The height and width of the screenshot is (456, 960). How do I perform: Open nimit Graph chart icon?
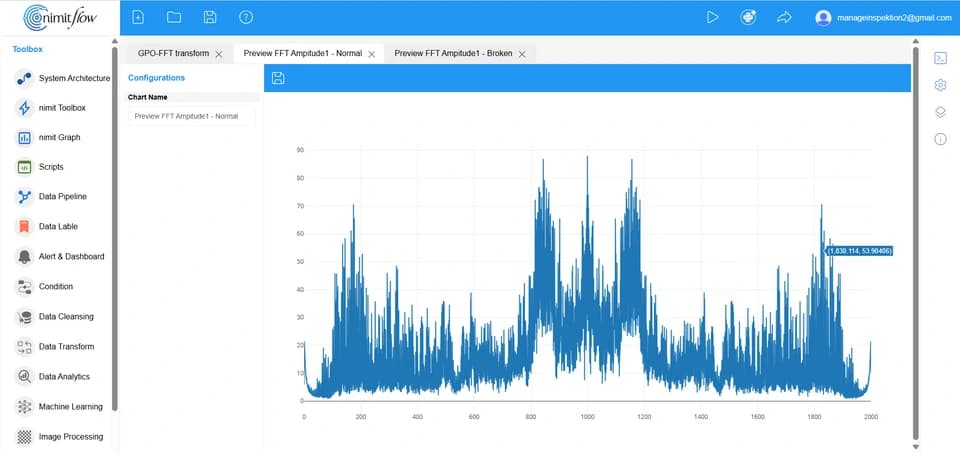[24, 138]
